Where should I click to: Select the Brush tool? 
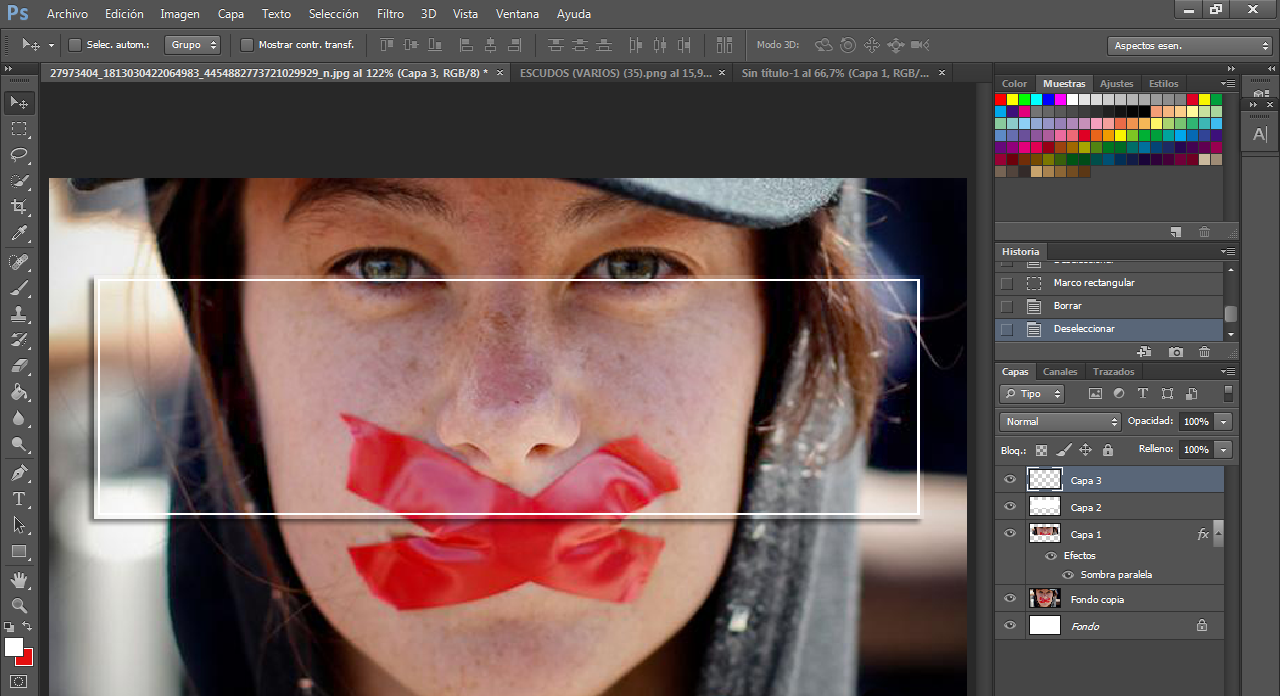(19, 288)
